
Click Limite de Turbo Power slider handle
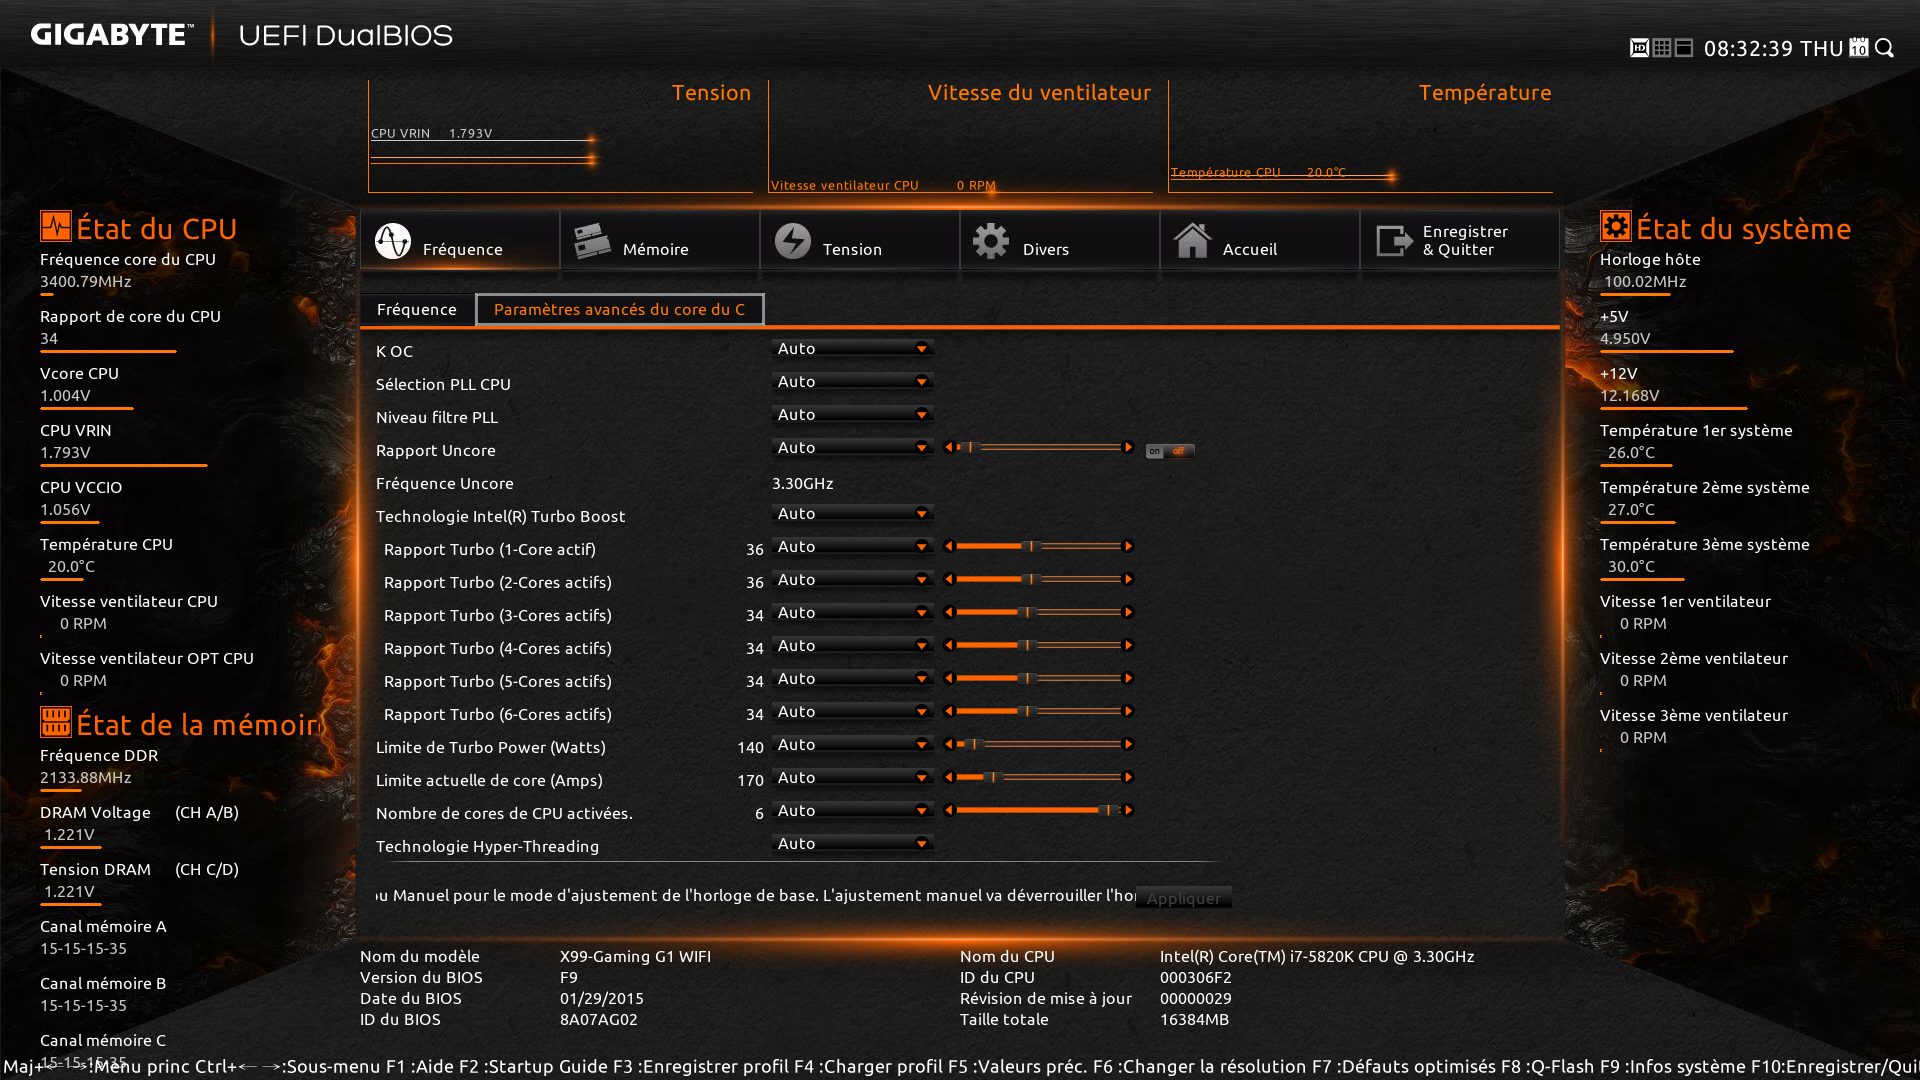[x=974, y=744]
